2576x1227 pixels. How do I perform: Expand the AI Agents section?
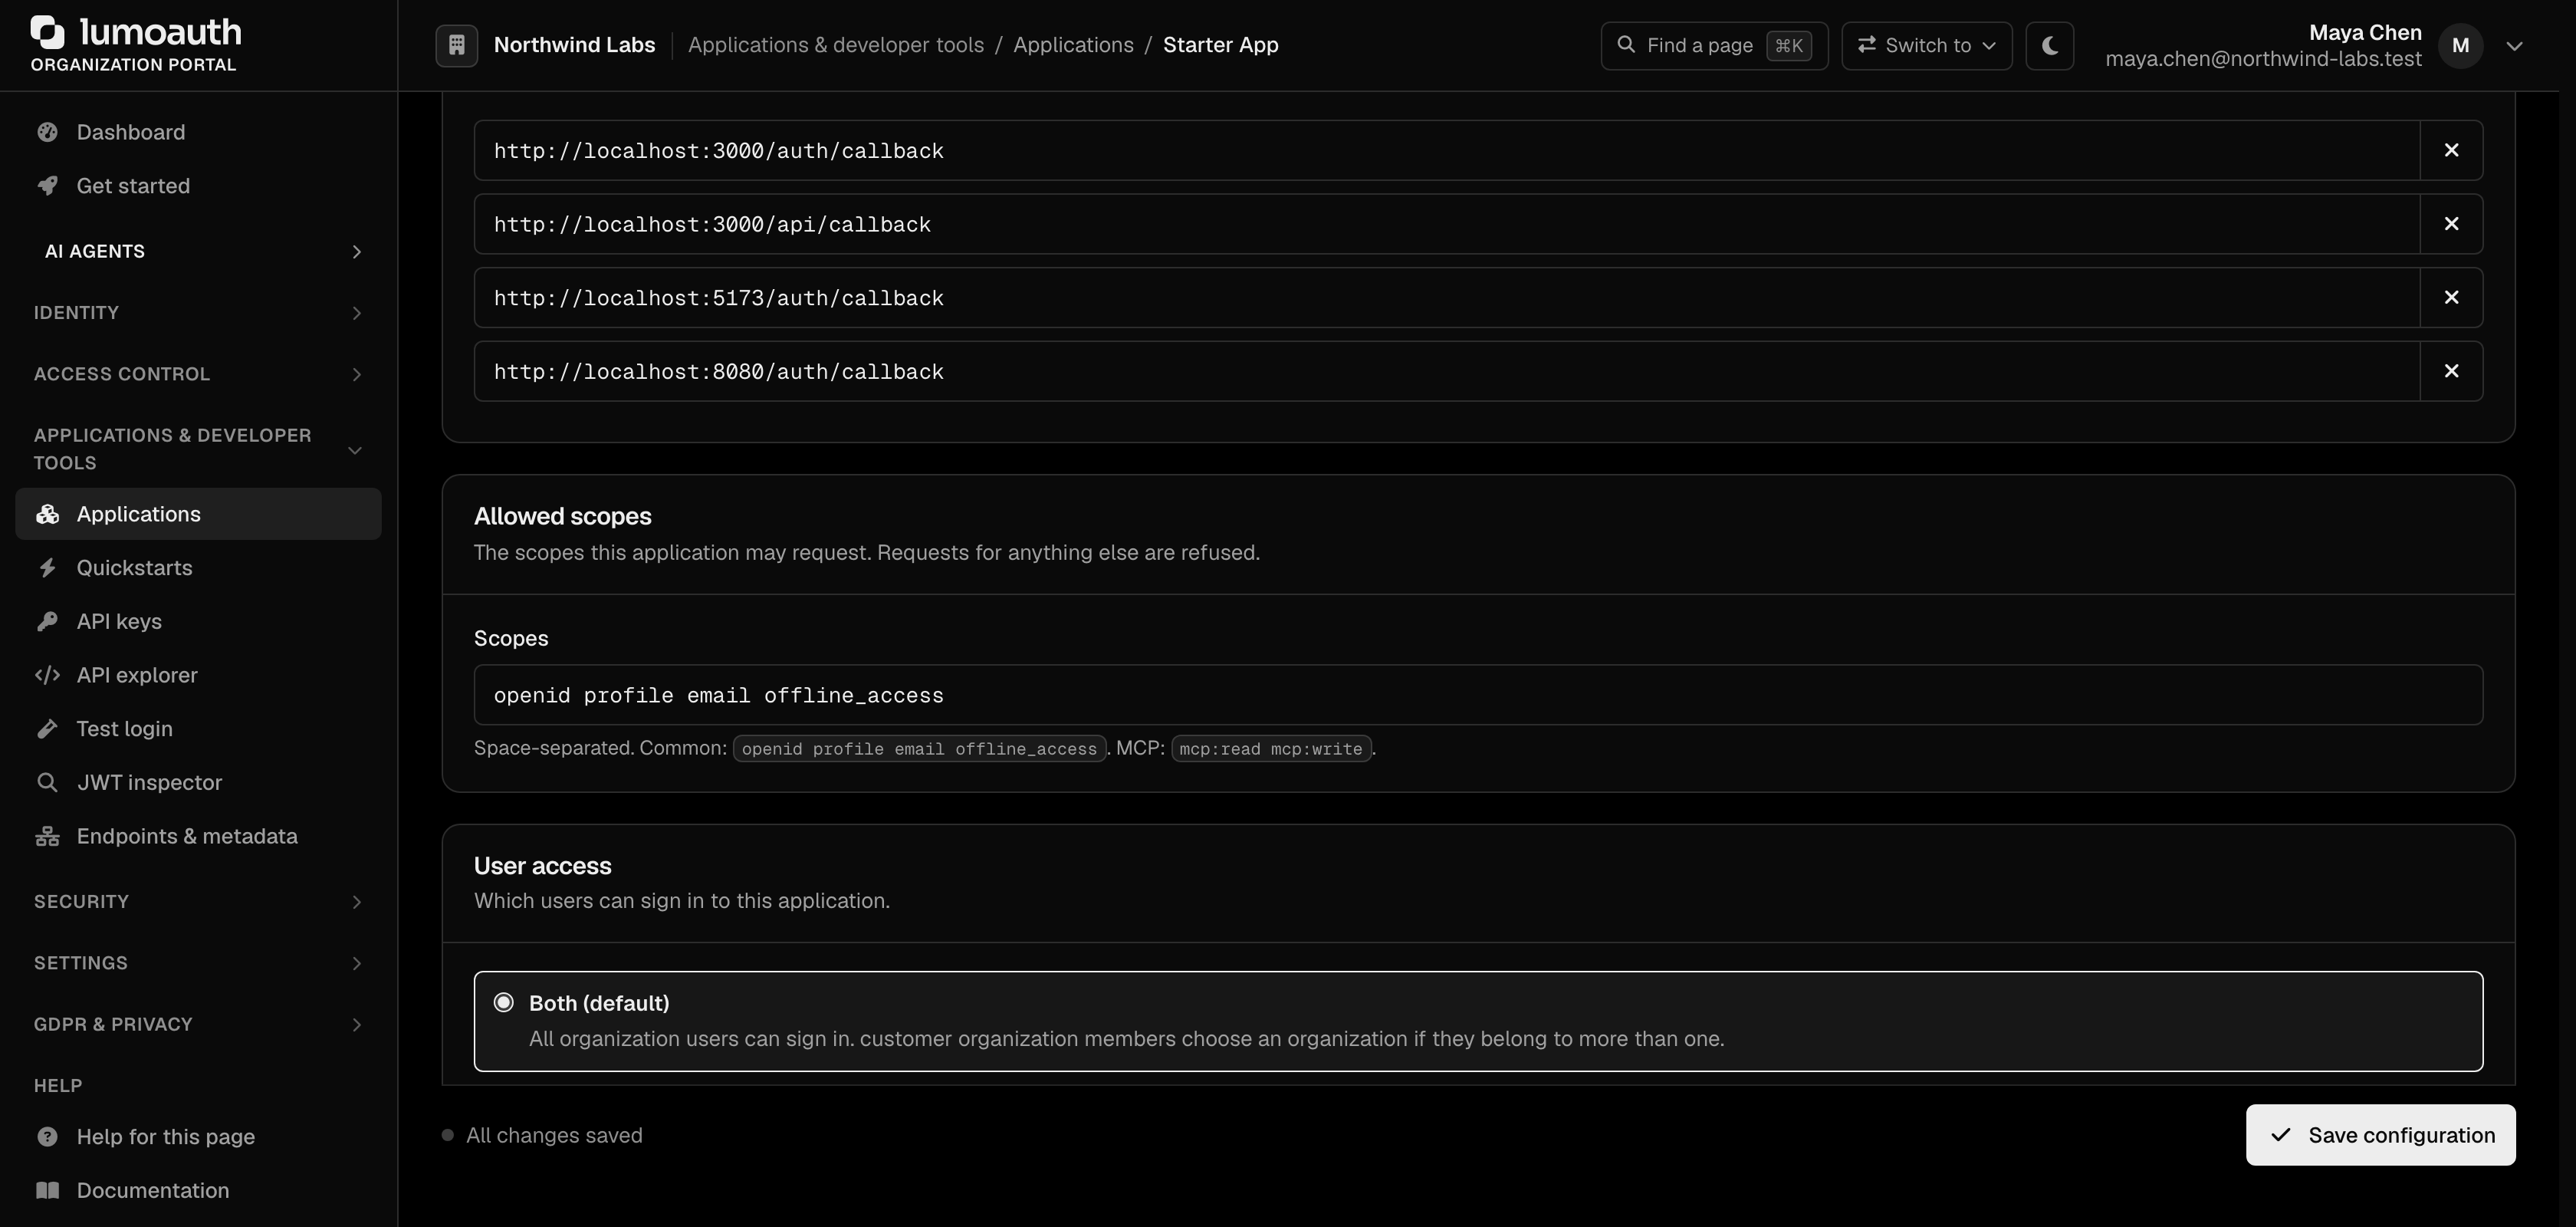(198, 251)
